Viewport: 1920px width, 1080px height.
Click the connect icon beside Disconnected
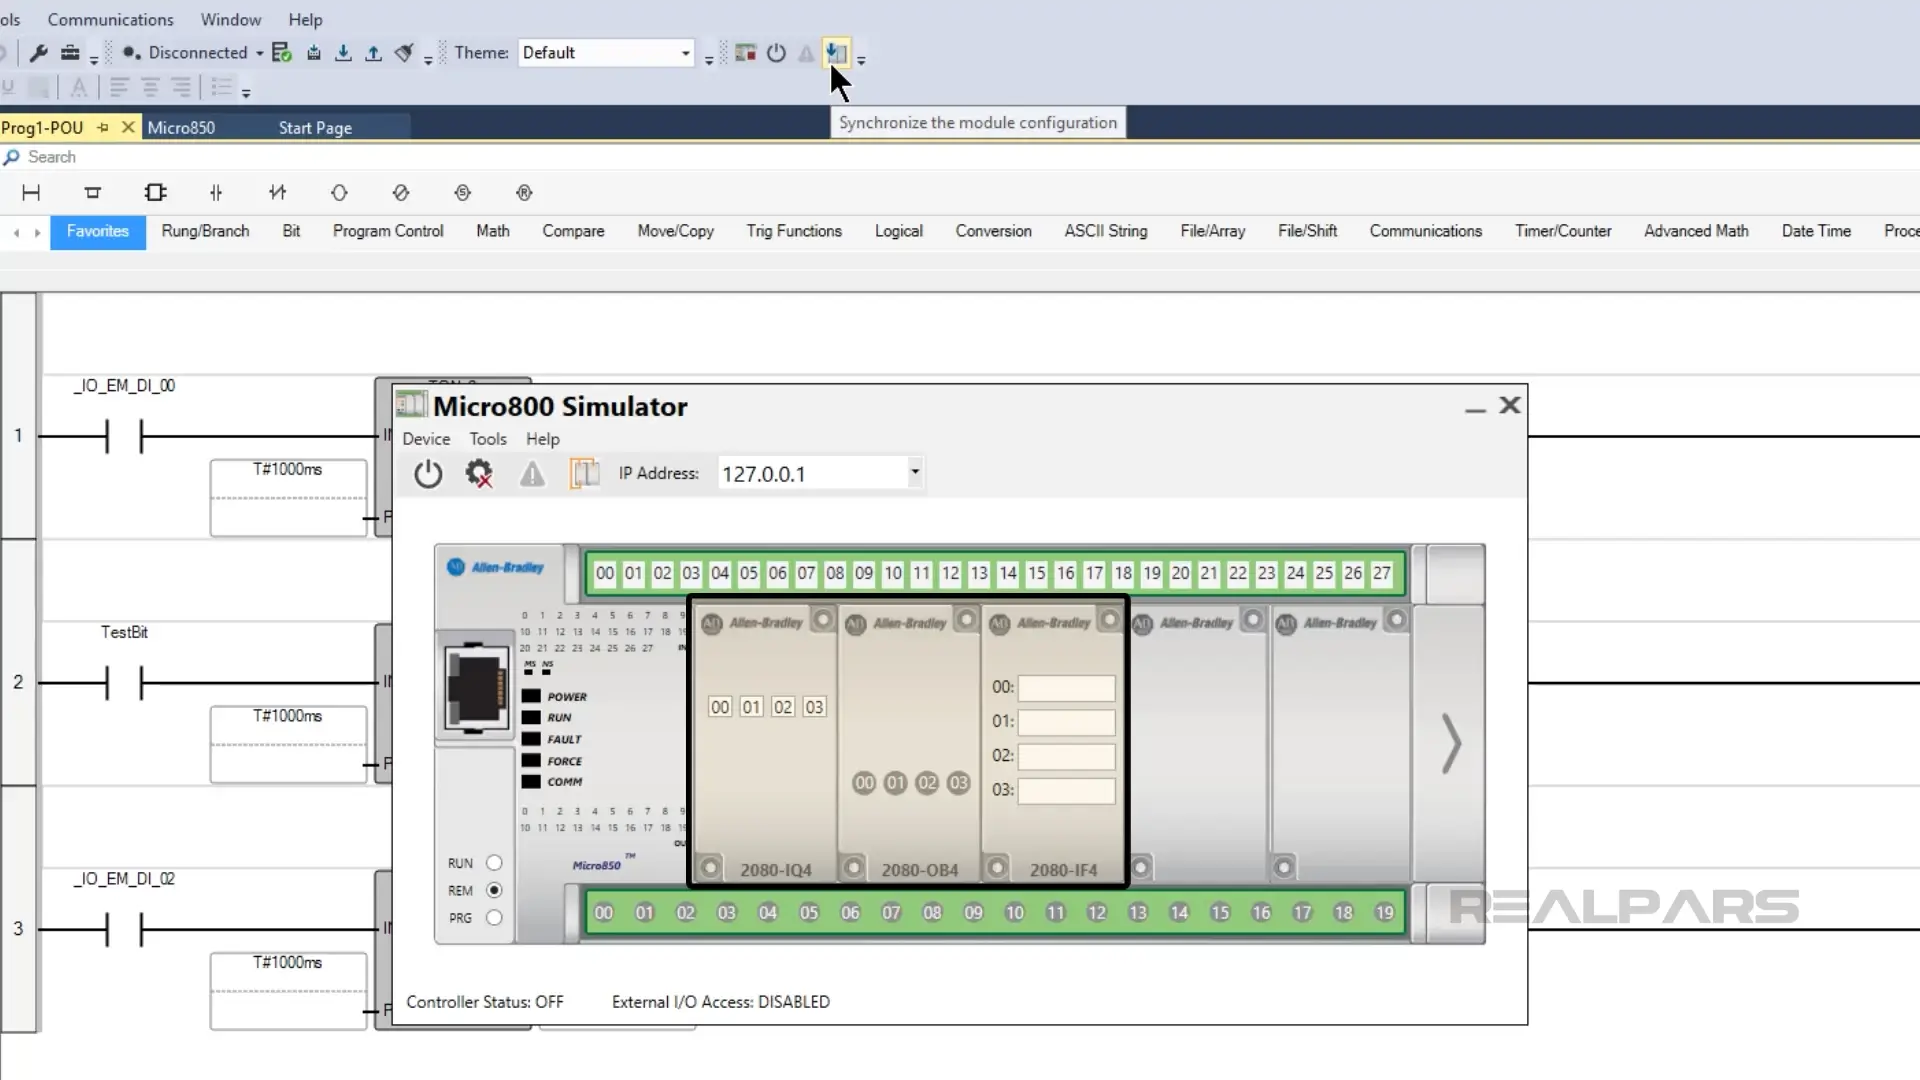(131, 53)
